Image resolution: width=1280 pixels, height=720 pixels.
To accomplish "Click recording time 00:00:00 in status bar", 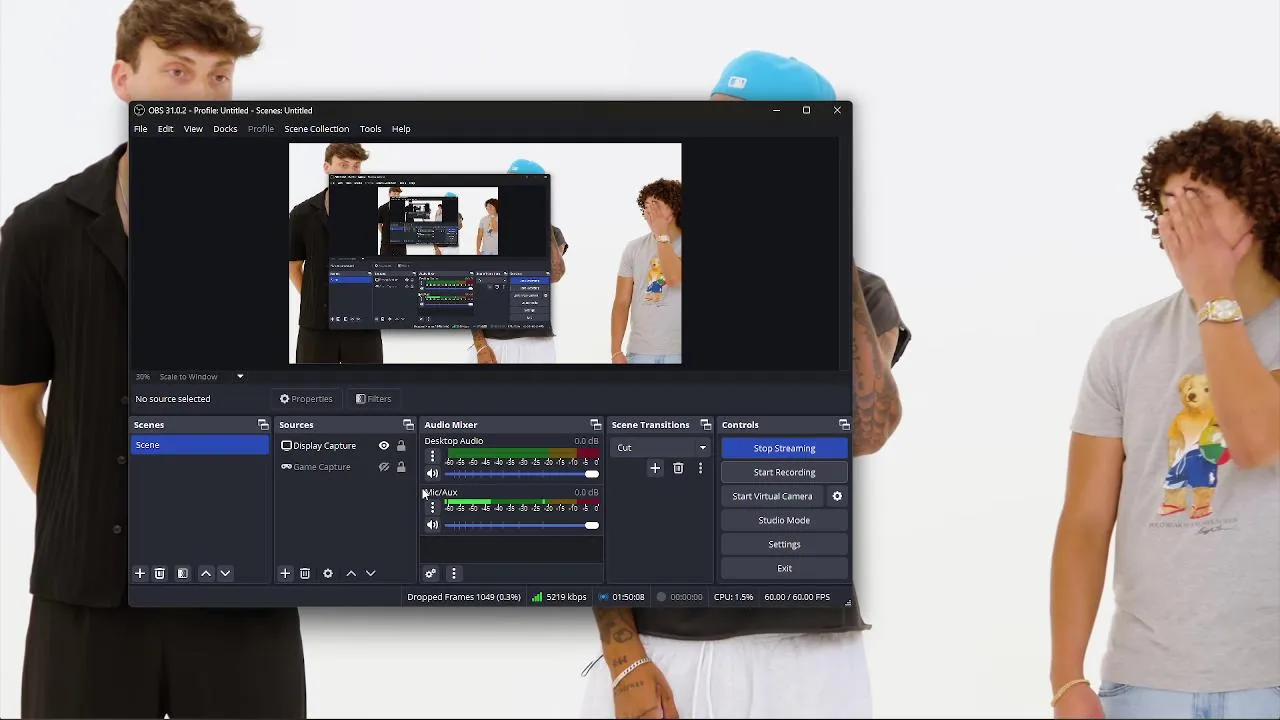I will coord(679,597).
